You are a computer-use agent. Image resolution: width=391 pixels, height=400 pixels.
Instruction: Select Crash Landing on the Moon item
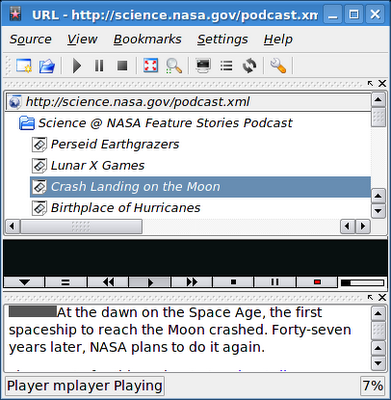coord(200,187)
